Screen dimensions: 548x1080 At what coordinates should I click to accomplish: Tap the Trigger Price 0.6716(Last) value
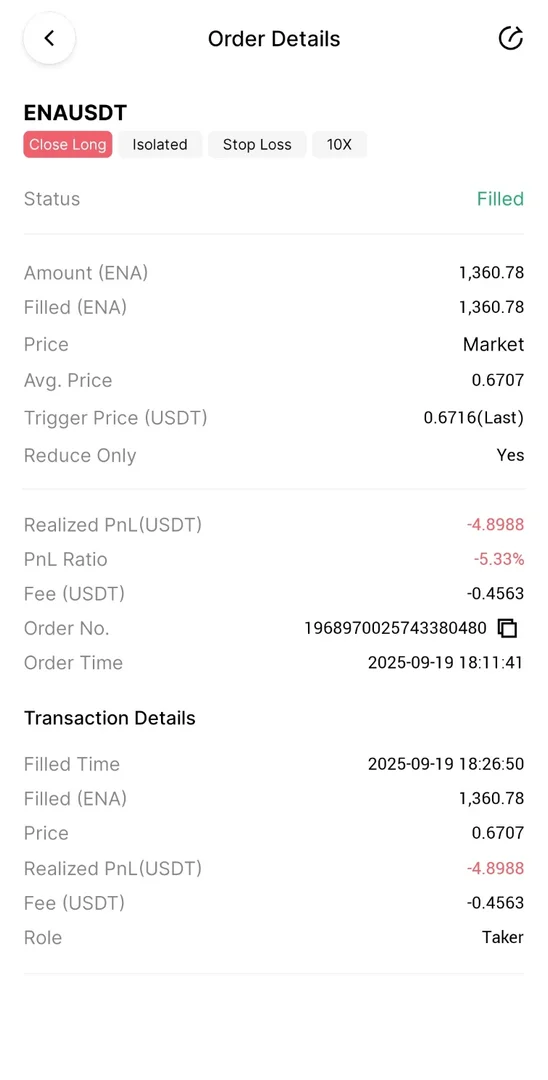(x=474, y=418)
